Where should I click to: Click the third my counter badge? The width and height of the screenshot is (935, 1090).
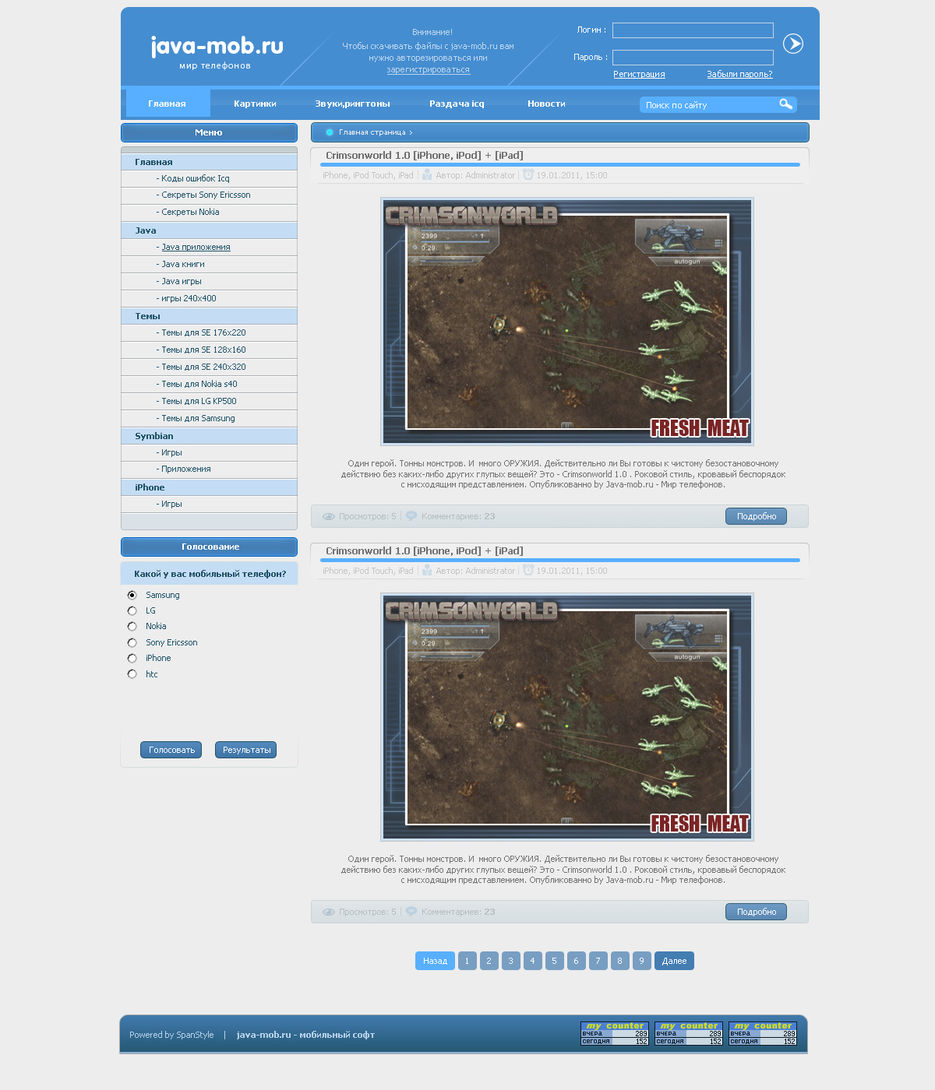click(763, 1033)
